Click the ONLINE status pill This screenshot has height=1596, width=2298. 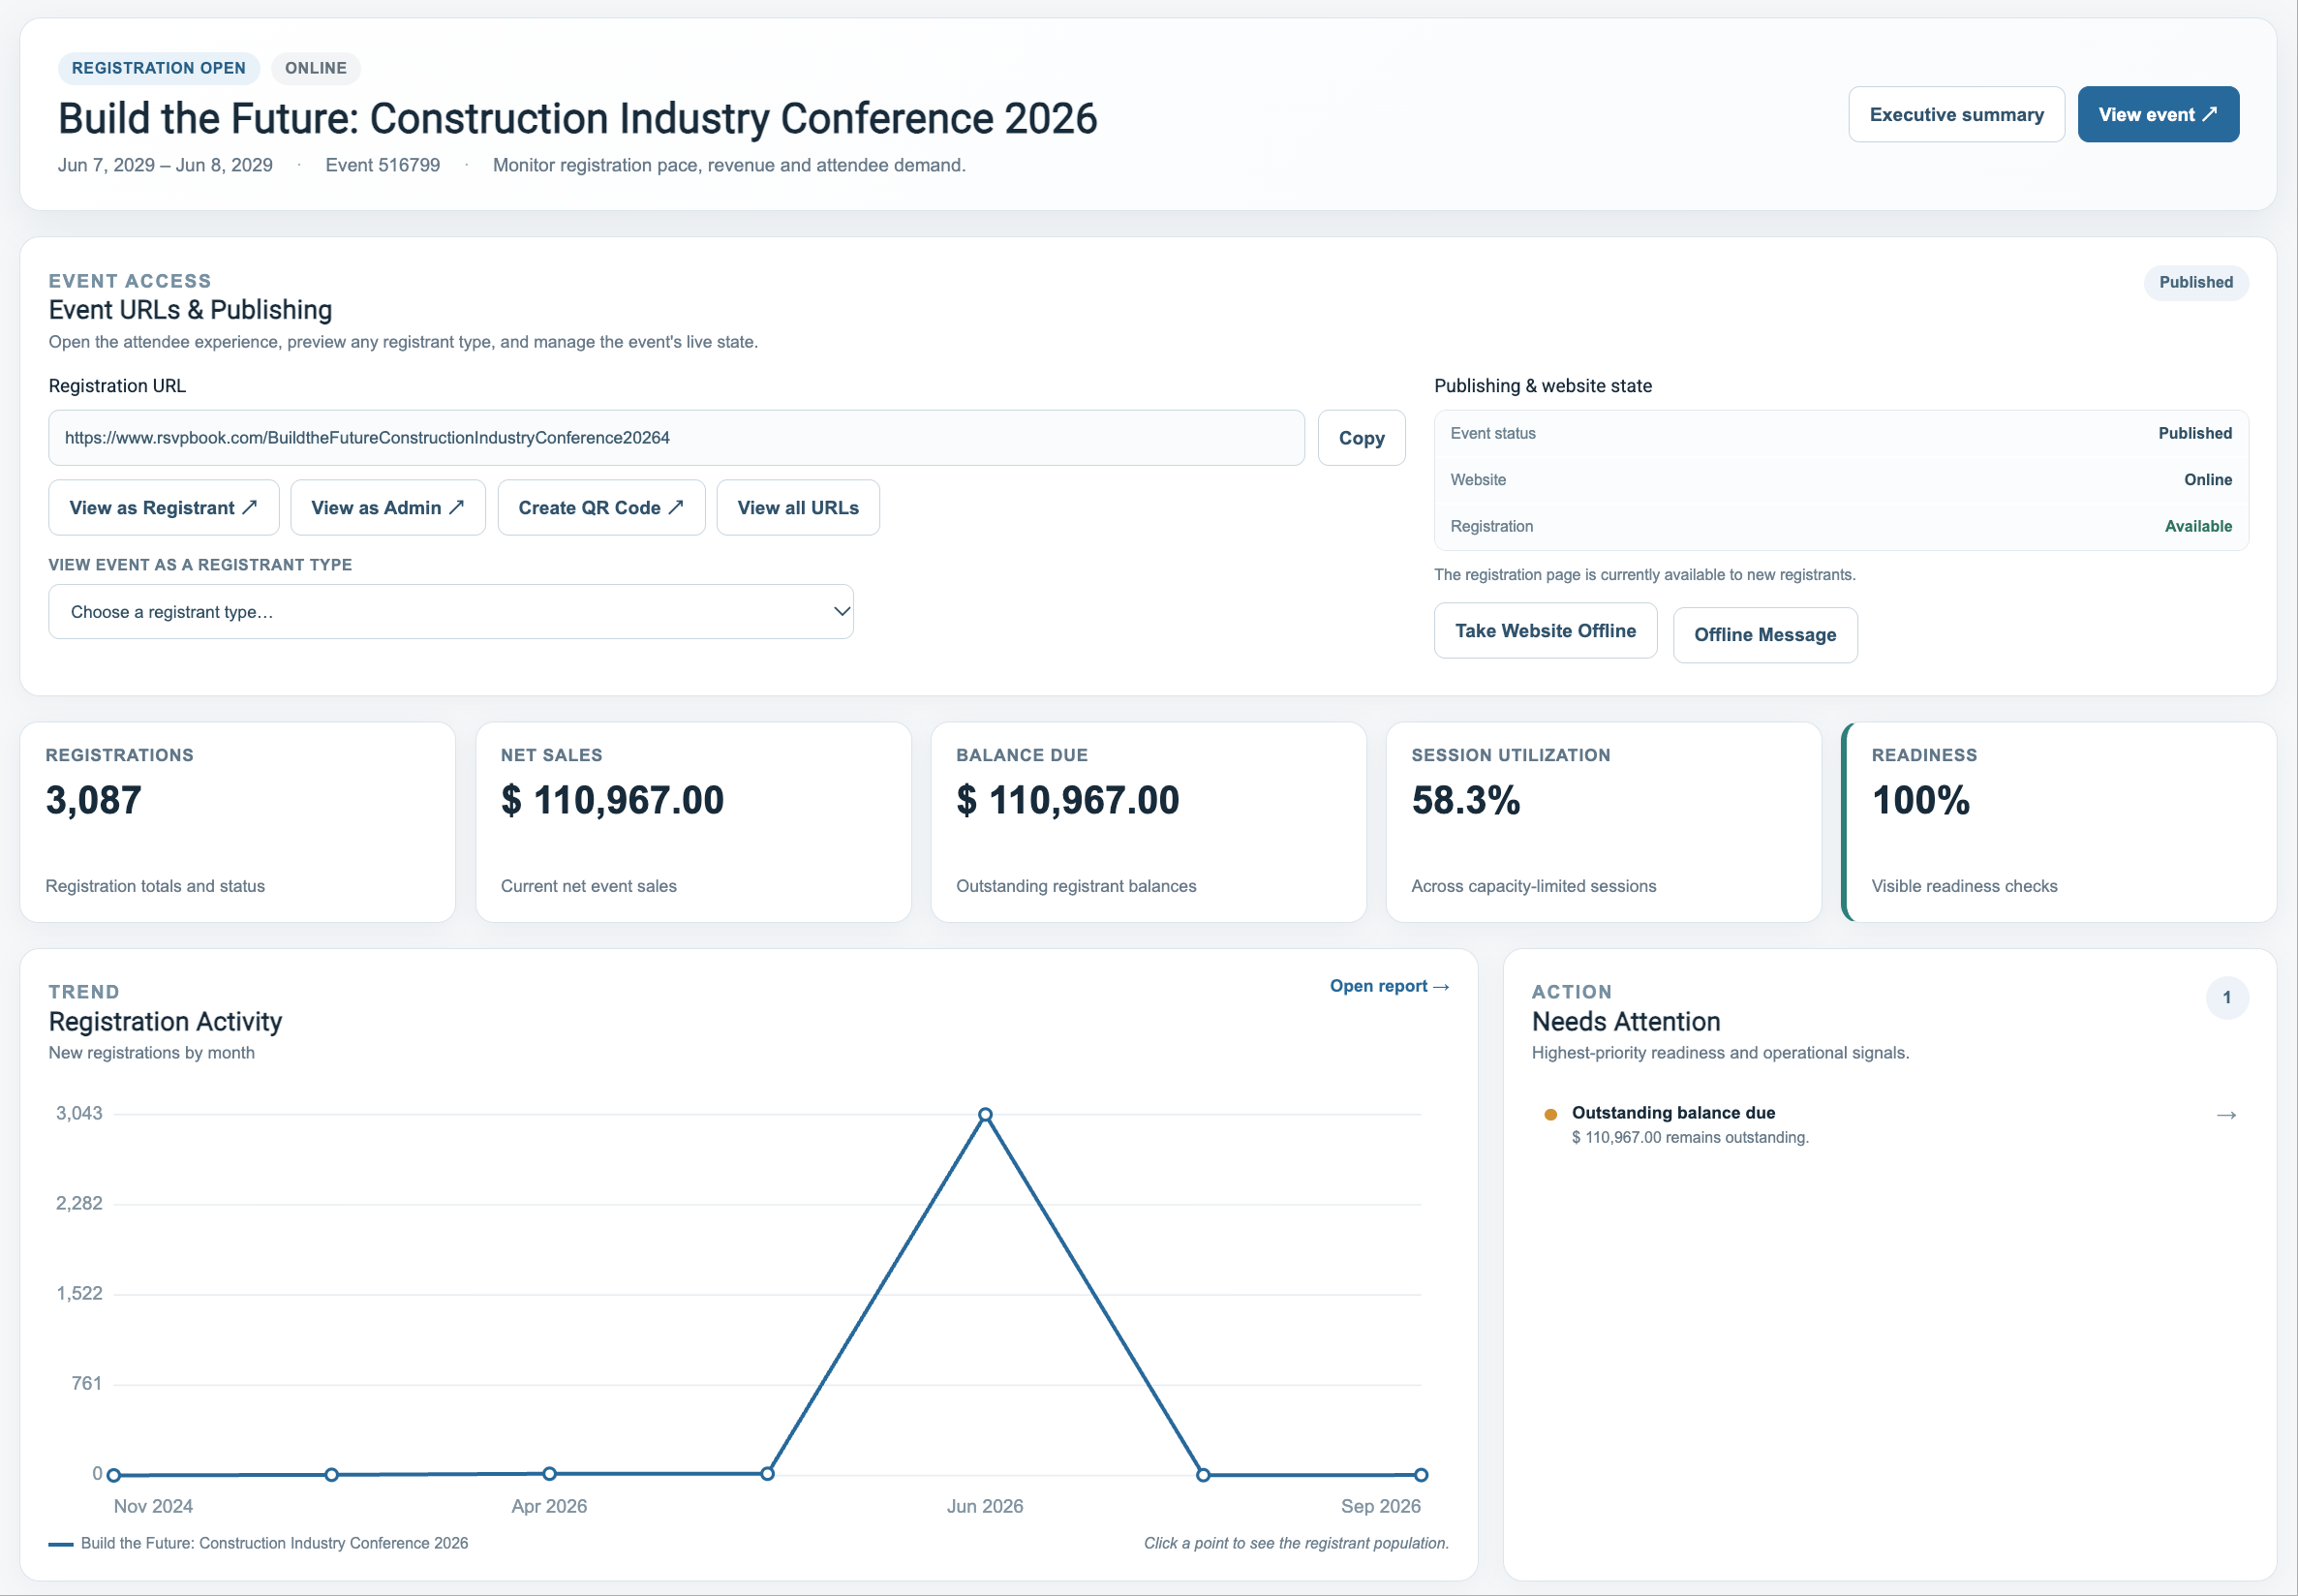[x=316, y=68]
